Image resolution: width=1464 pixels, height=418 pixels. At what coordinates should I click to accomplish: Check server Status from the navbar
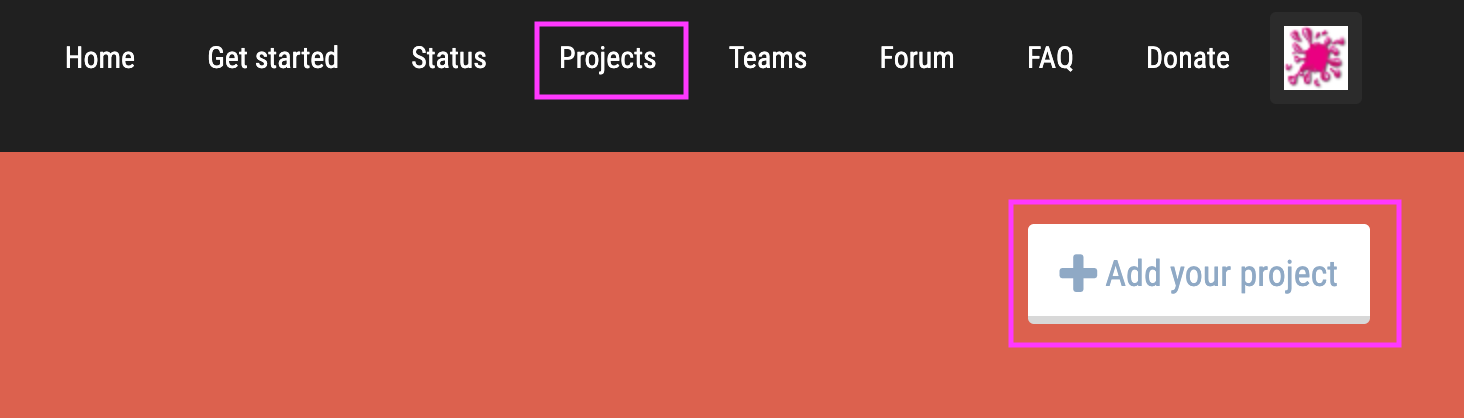449,58
